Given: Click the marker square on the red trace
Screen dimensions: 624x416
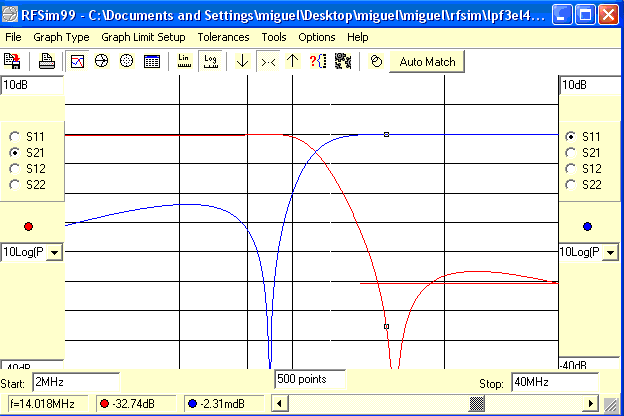Looking at the screenshot, I should (x=386, y=326).
